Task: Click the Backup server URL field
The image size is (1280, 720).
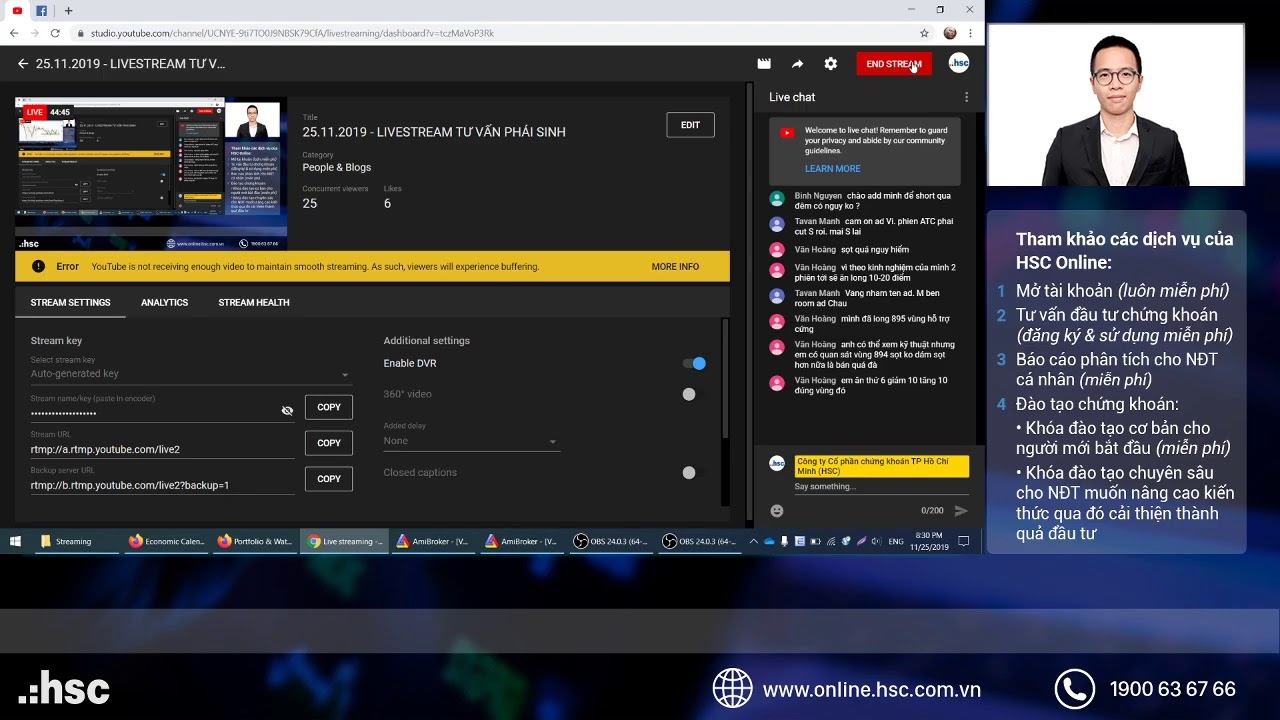Action: pyautogui.click(x=162, y=485)
